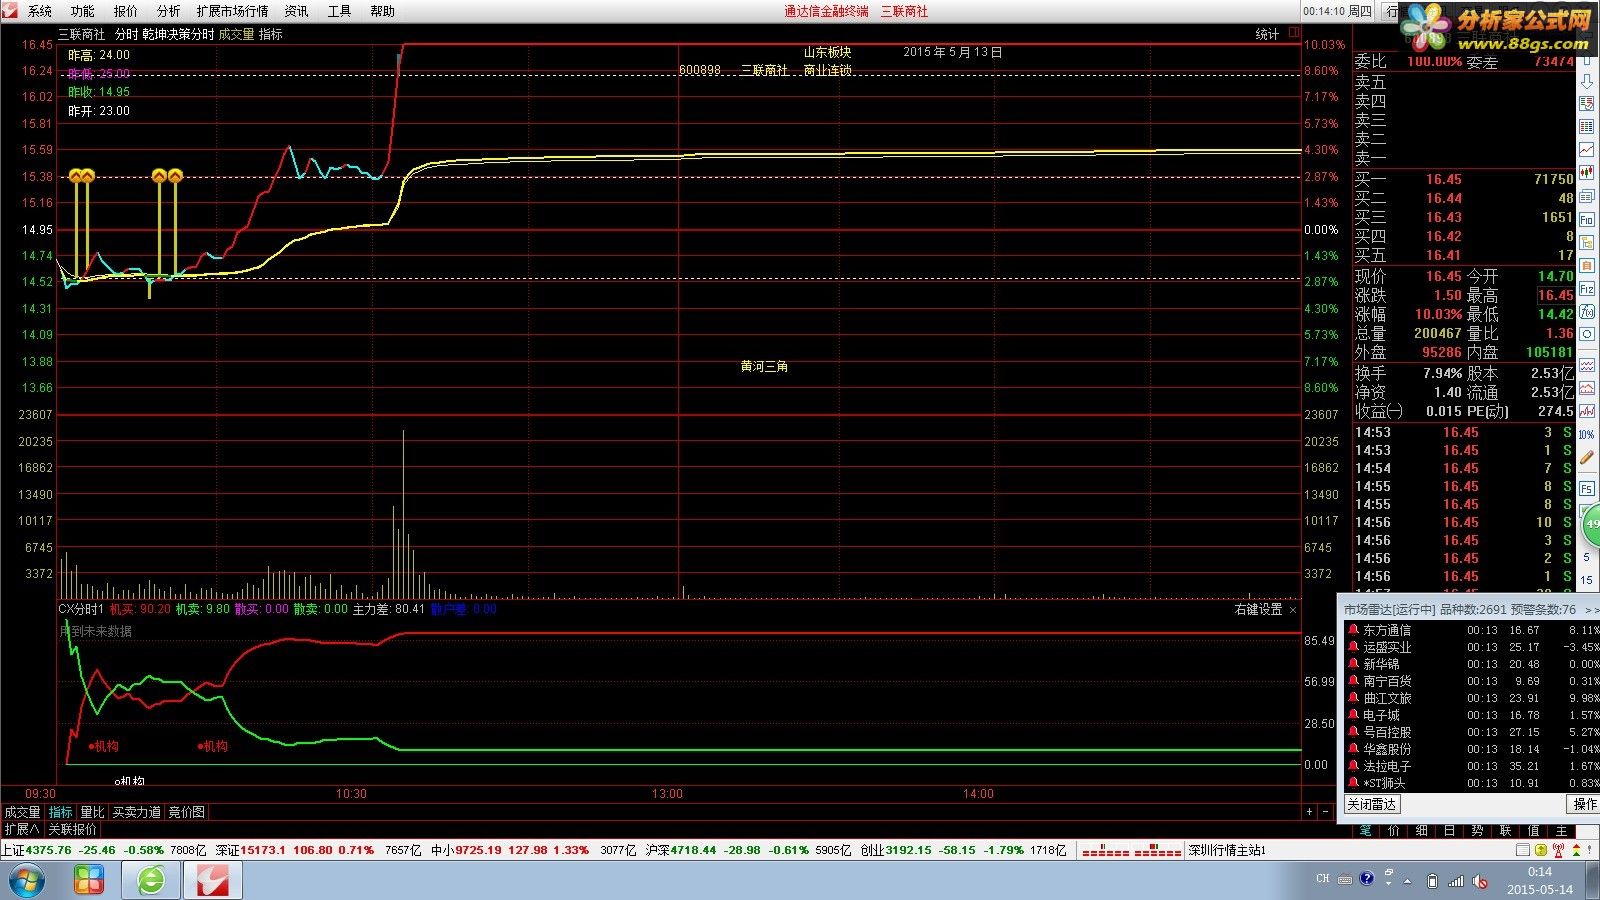The height and width of the screenshot is (900, 1600).
Task: Switch to the 指标 tab
Action: pyautogui.click(x=61, y=812)
